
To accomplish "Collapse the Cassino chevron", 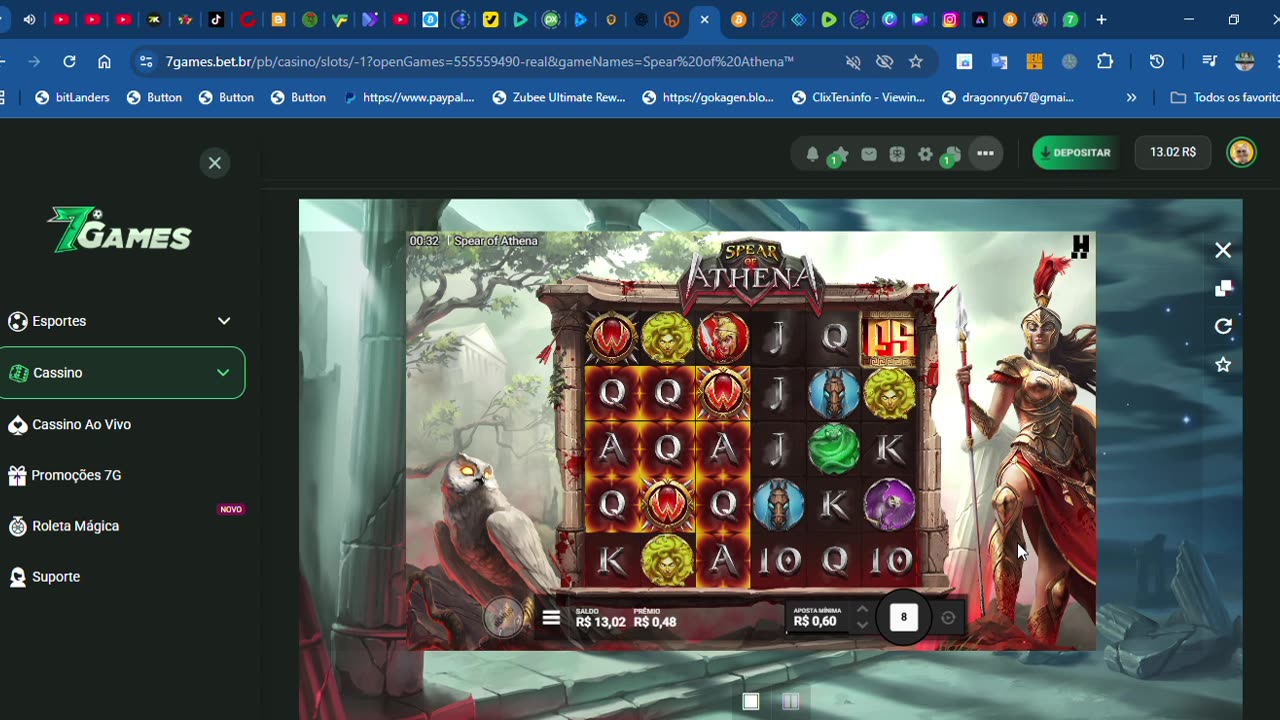I will pyautogui.click(x=223, y=372).
